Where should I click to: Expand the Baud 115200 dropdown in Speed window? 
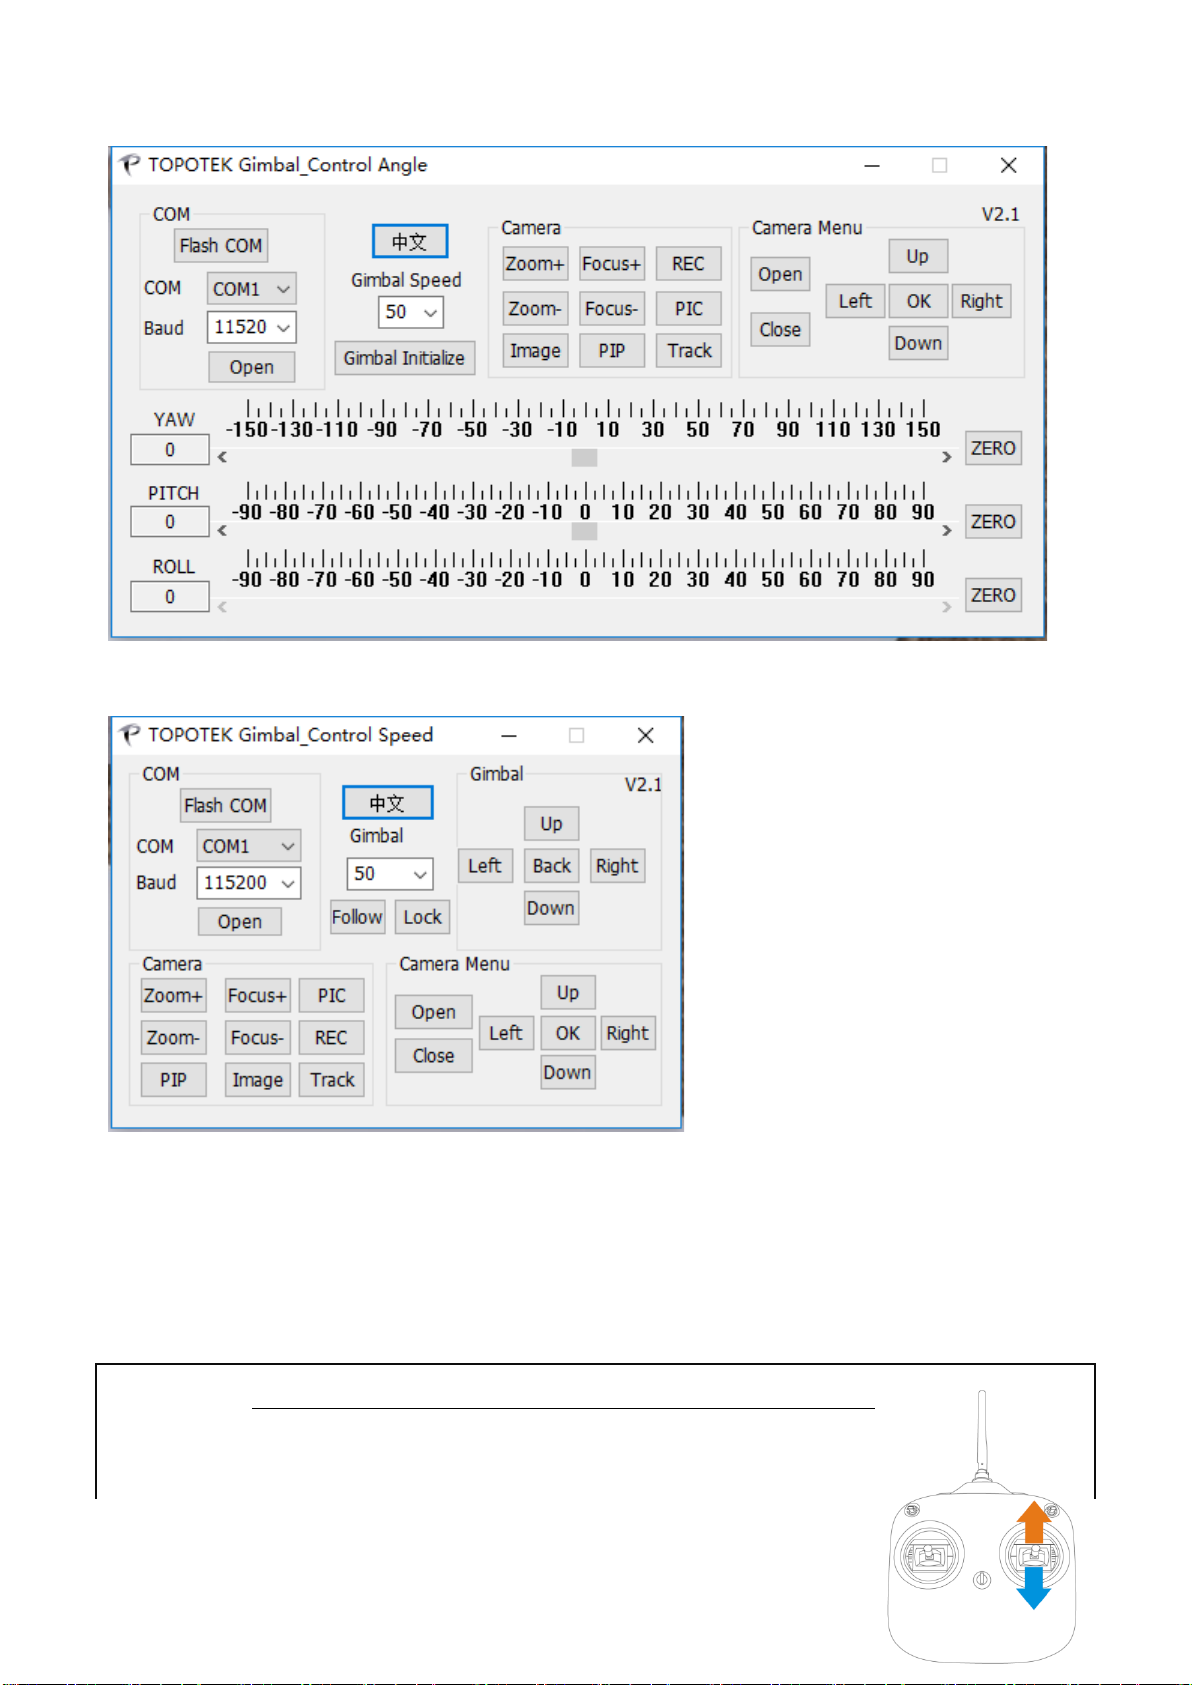click(248, 883)
